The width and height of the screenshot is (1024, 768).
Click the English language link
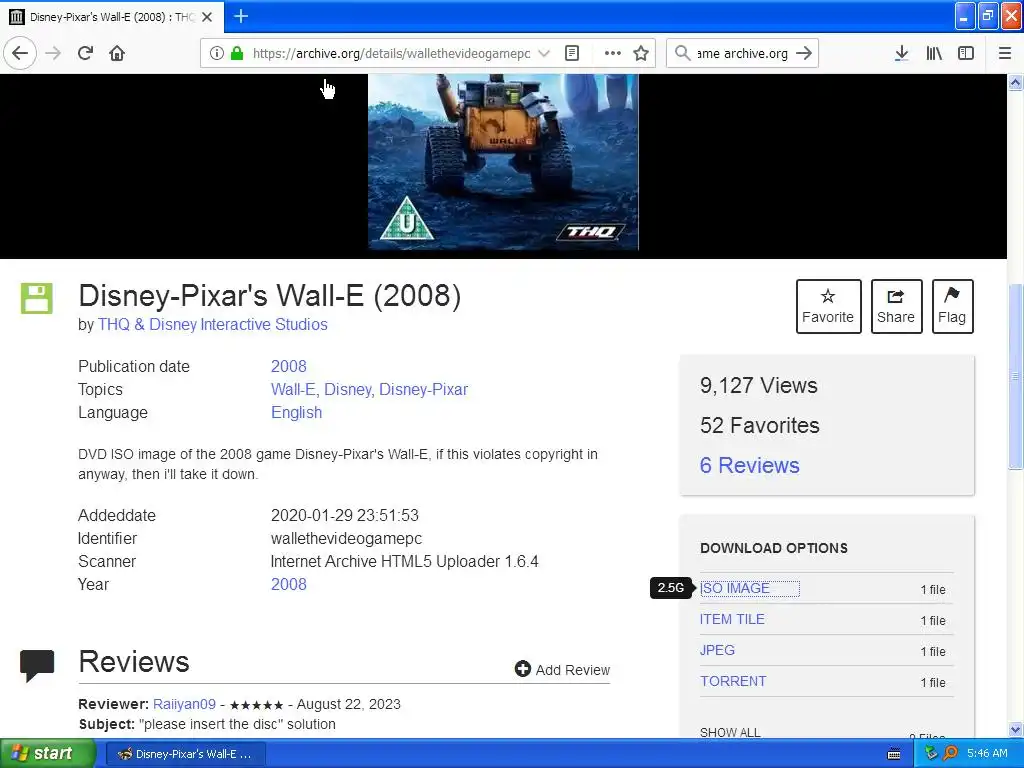pyautogui.click(x=296, y=413)
